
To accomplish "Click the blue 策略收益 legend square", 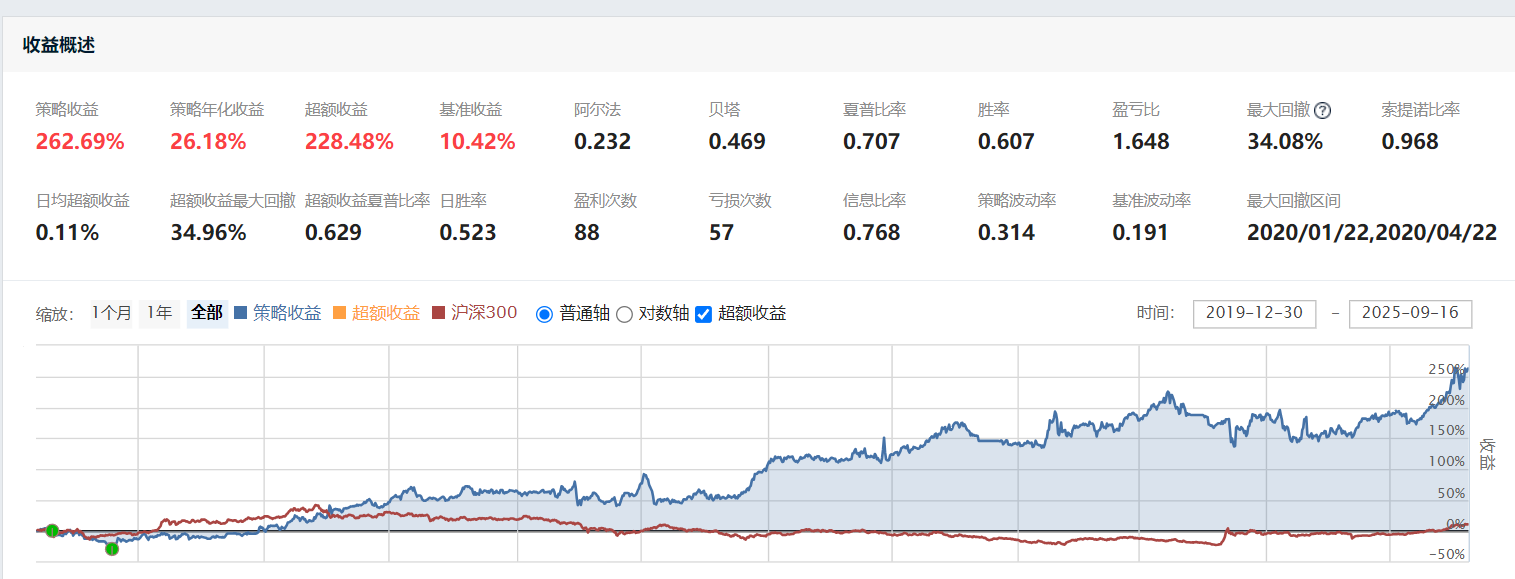I will click(x=240, y=313).
